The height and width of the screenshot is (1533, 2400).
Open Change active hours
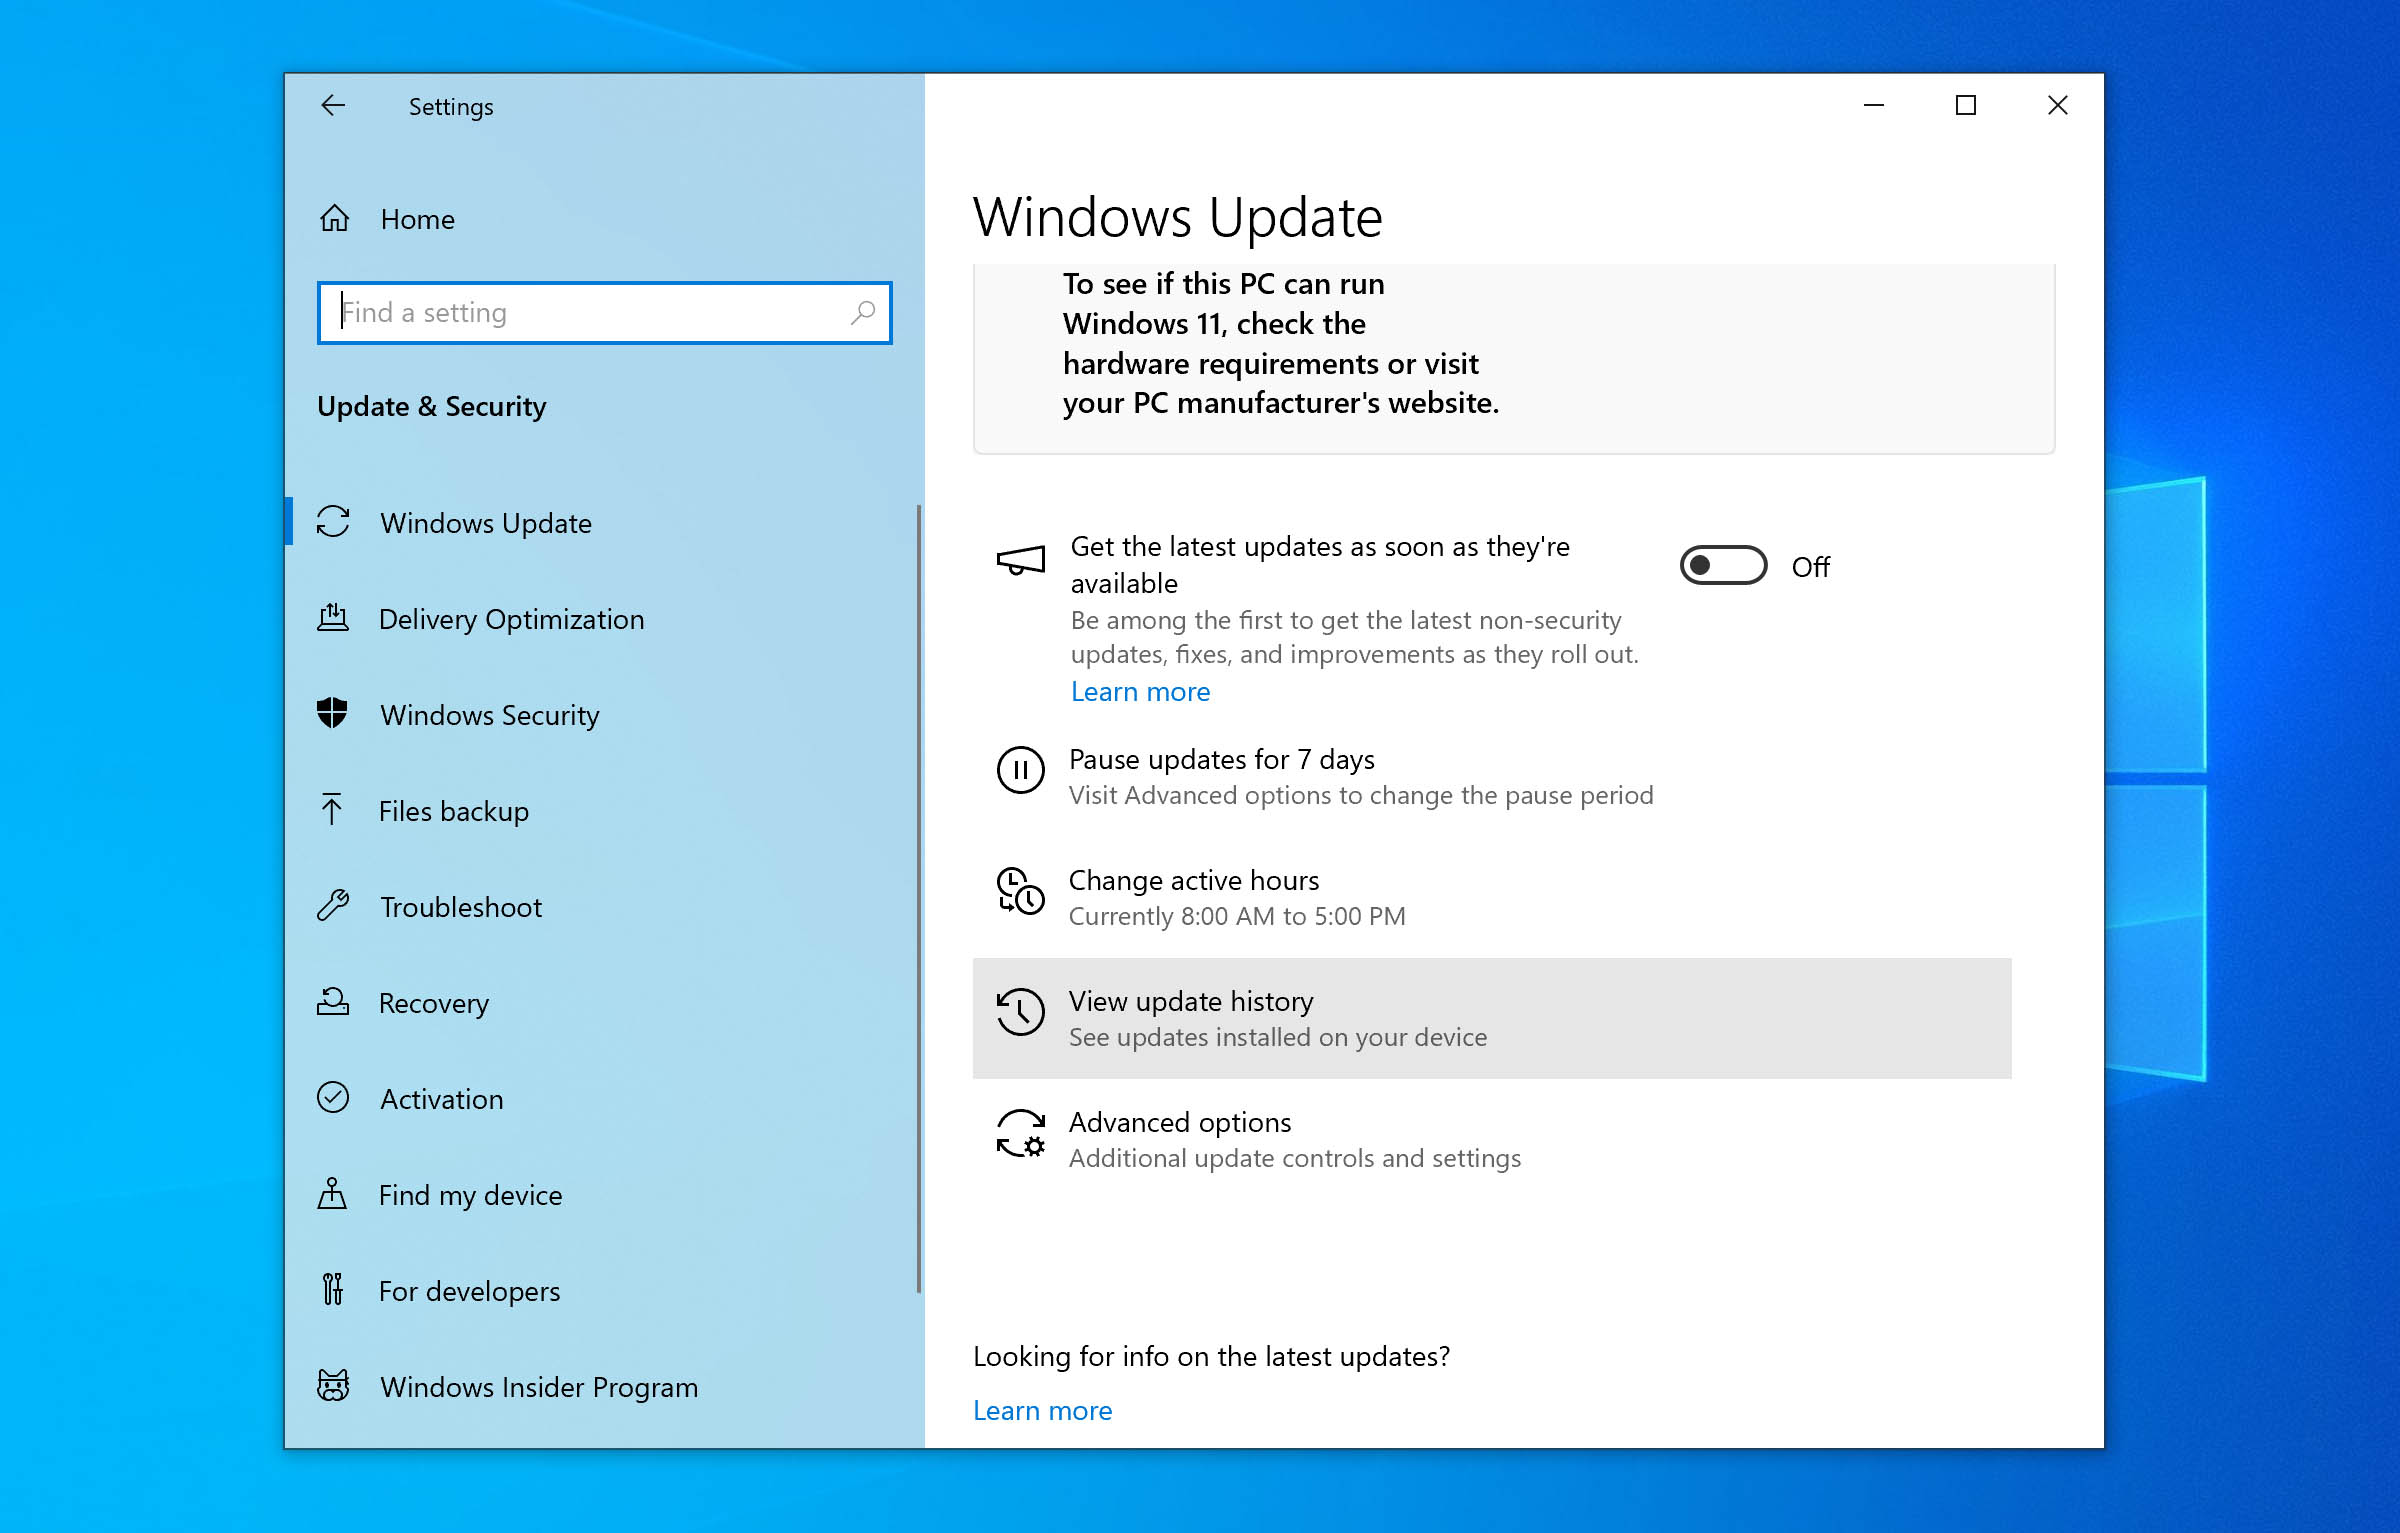coord(1492,898)
